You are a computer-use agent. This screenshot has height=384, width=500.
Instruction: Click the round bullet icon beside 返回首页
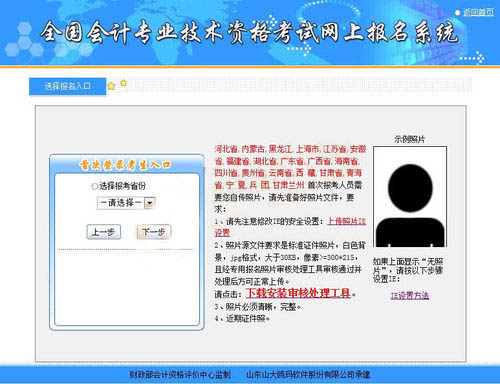click(x=458, y=13)
